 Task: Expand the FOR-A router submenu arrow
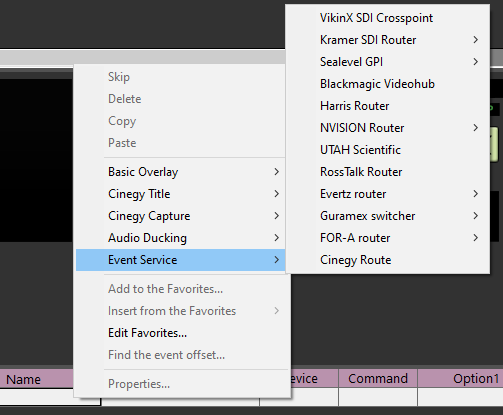(x=476, y=238)
